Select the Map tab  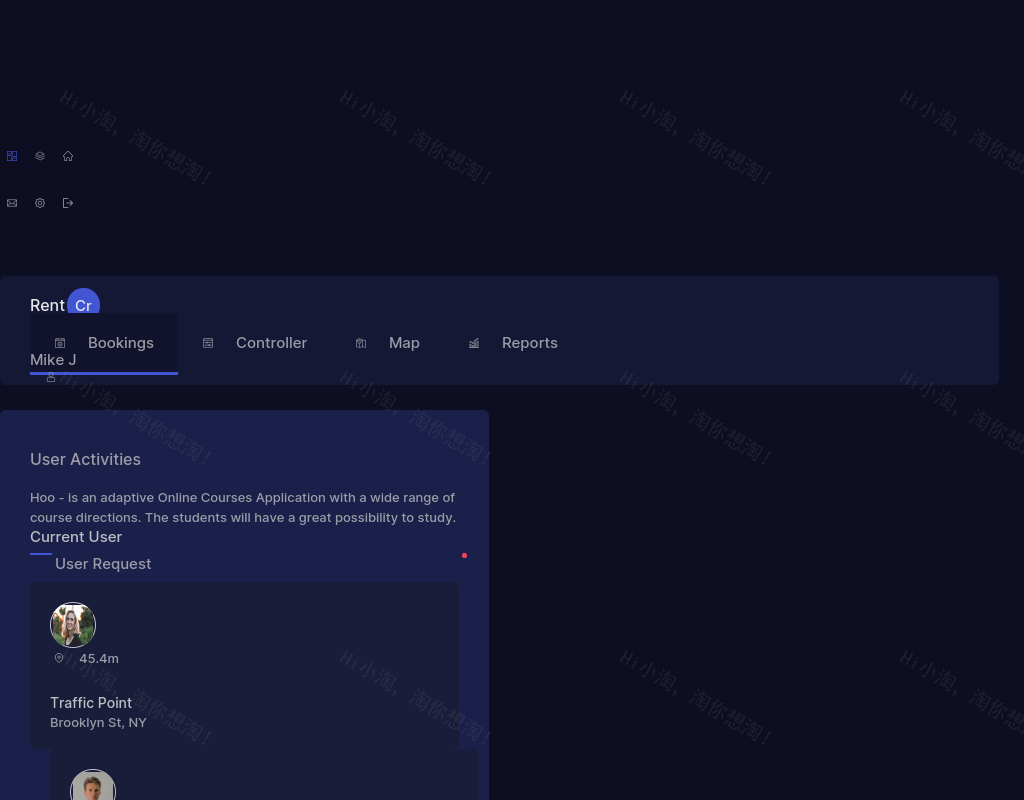(404, 343)
